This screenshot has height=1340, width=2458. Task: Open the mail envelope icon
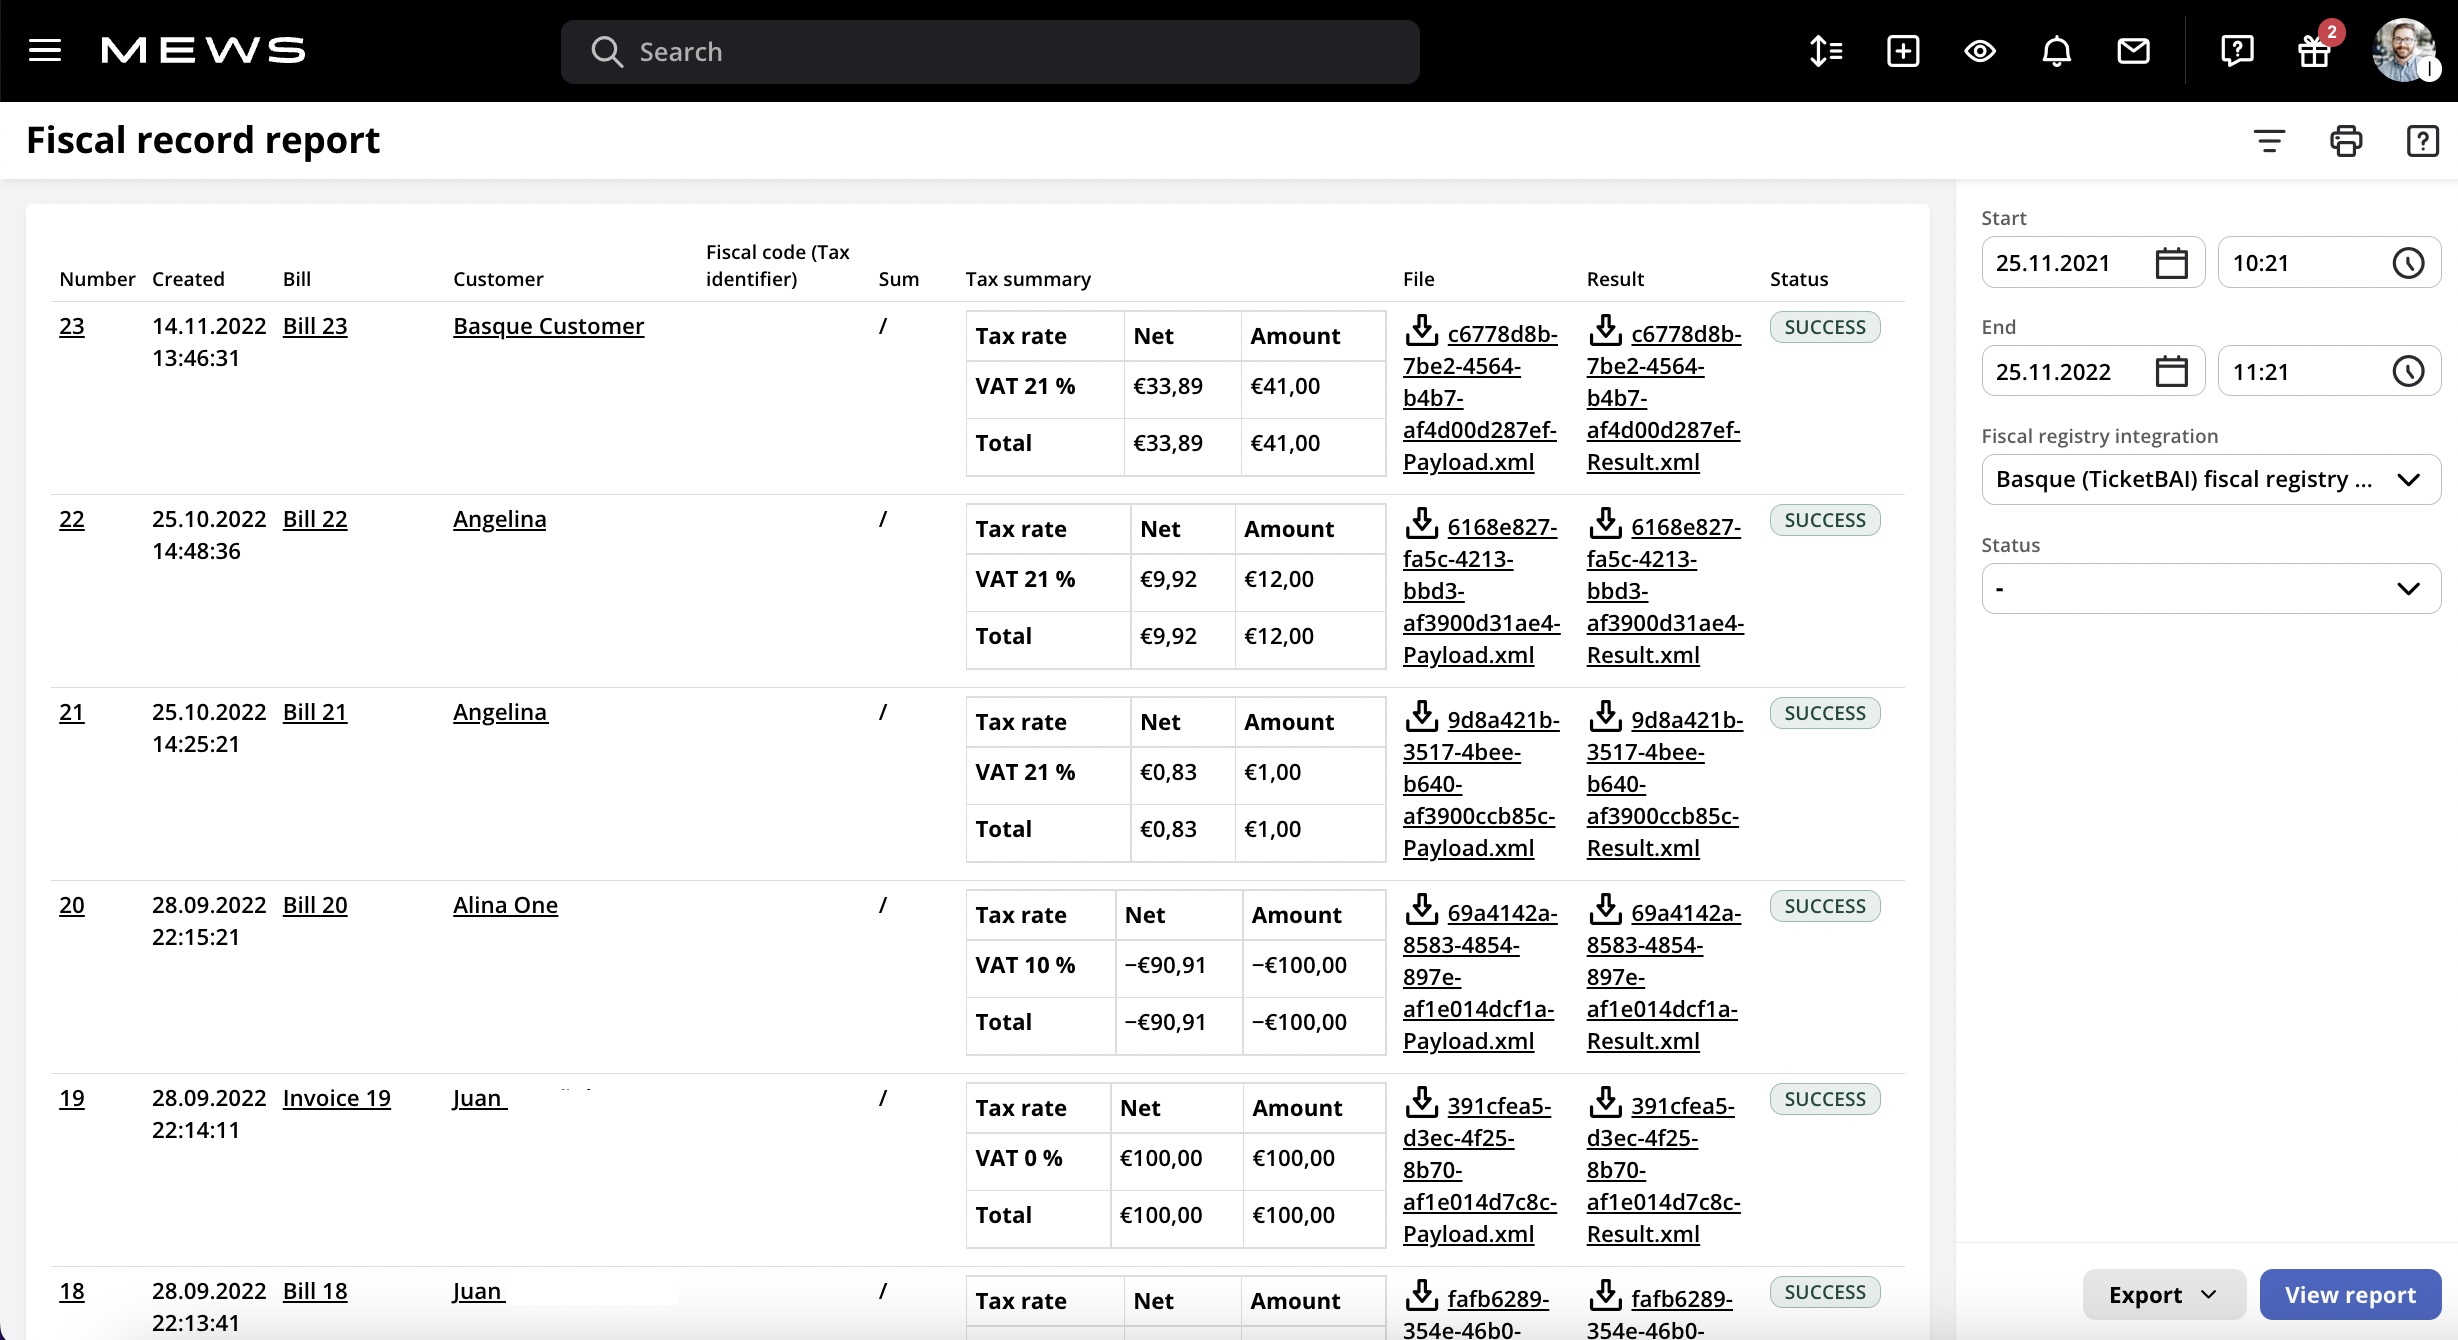pos(2133,51)
